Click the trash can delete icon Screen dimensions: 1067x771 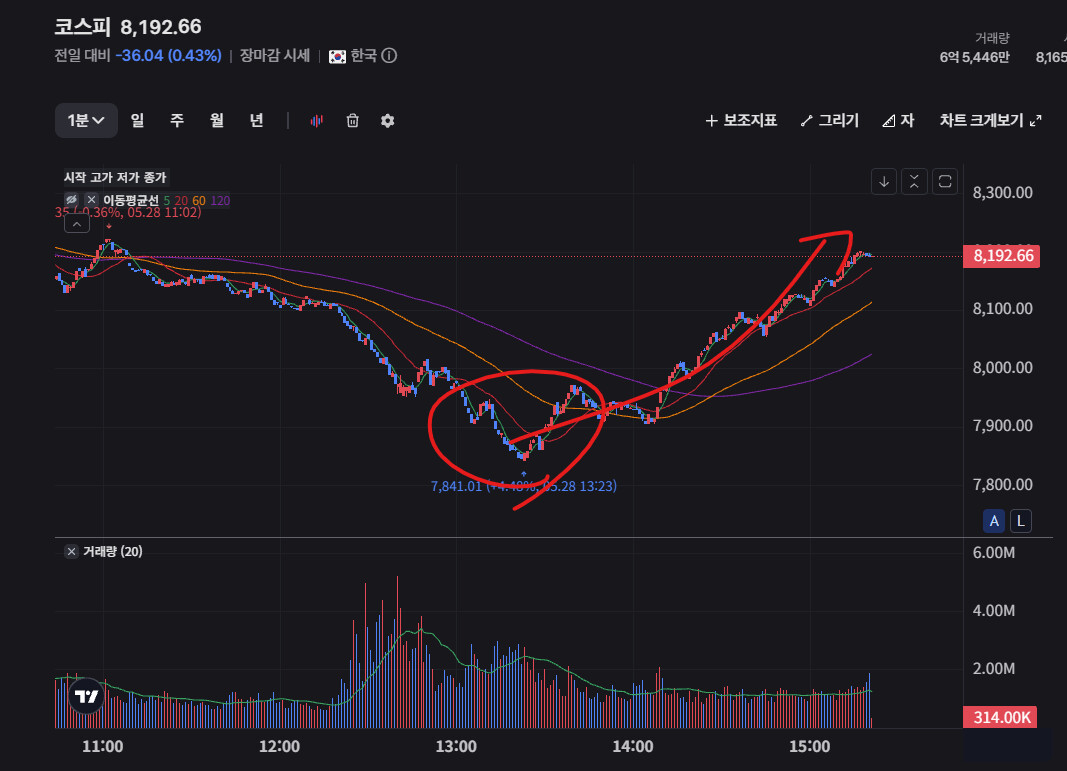[352, 120]
